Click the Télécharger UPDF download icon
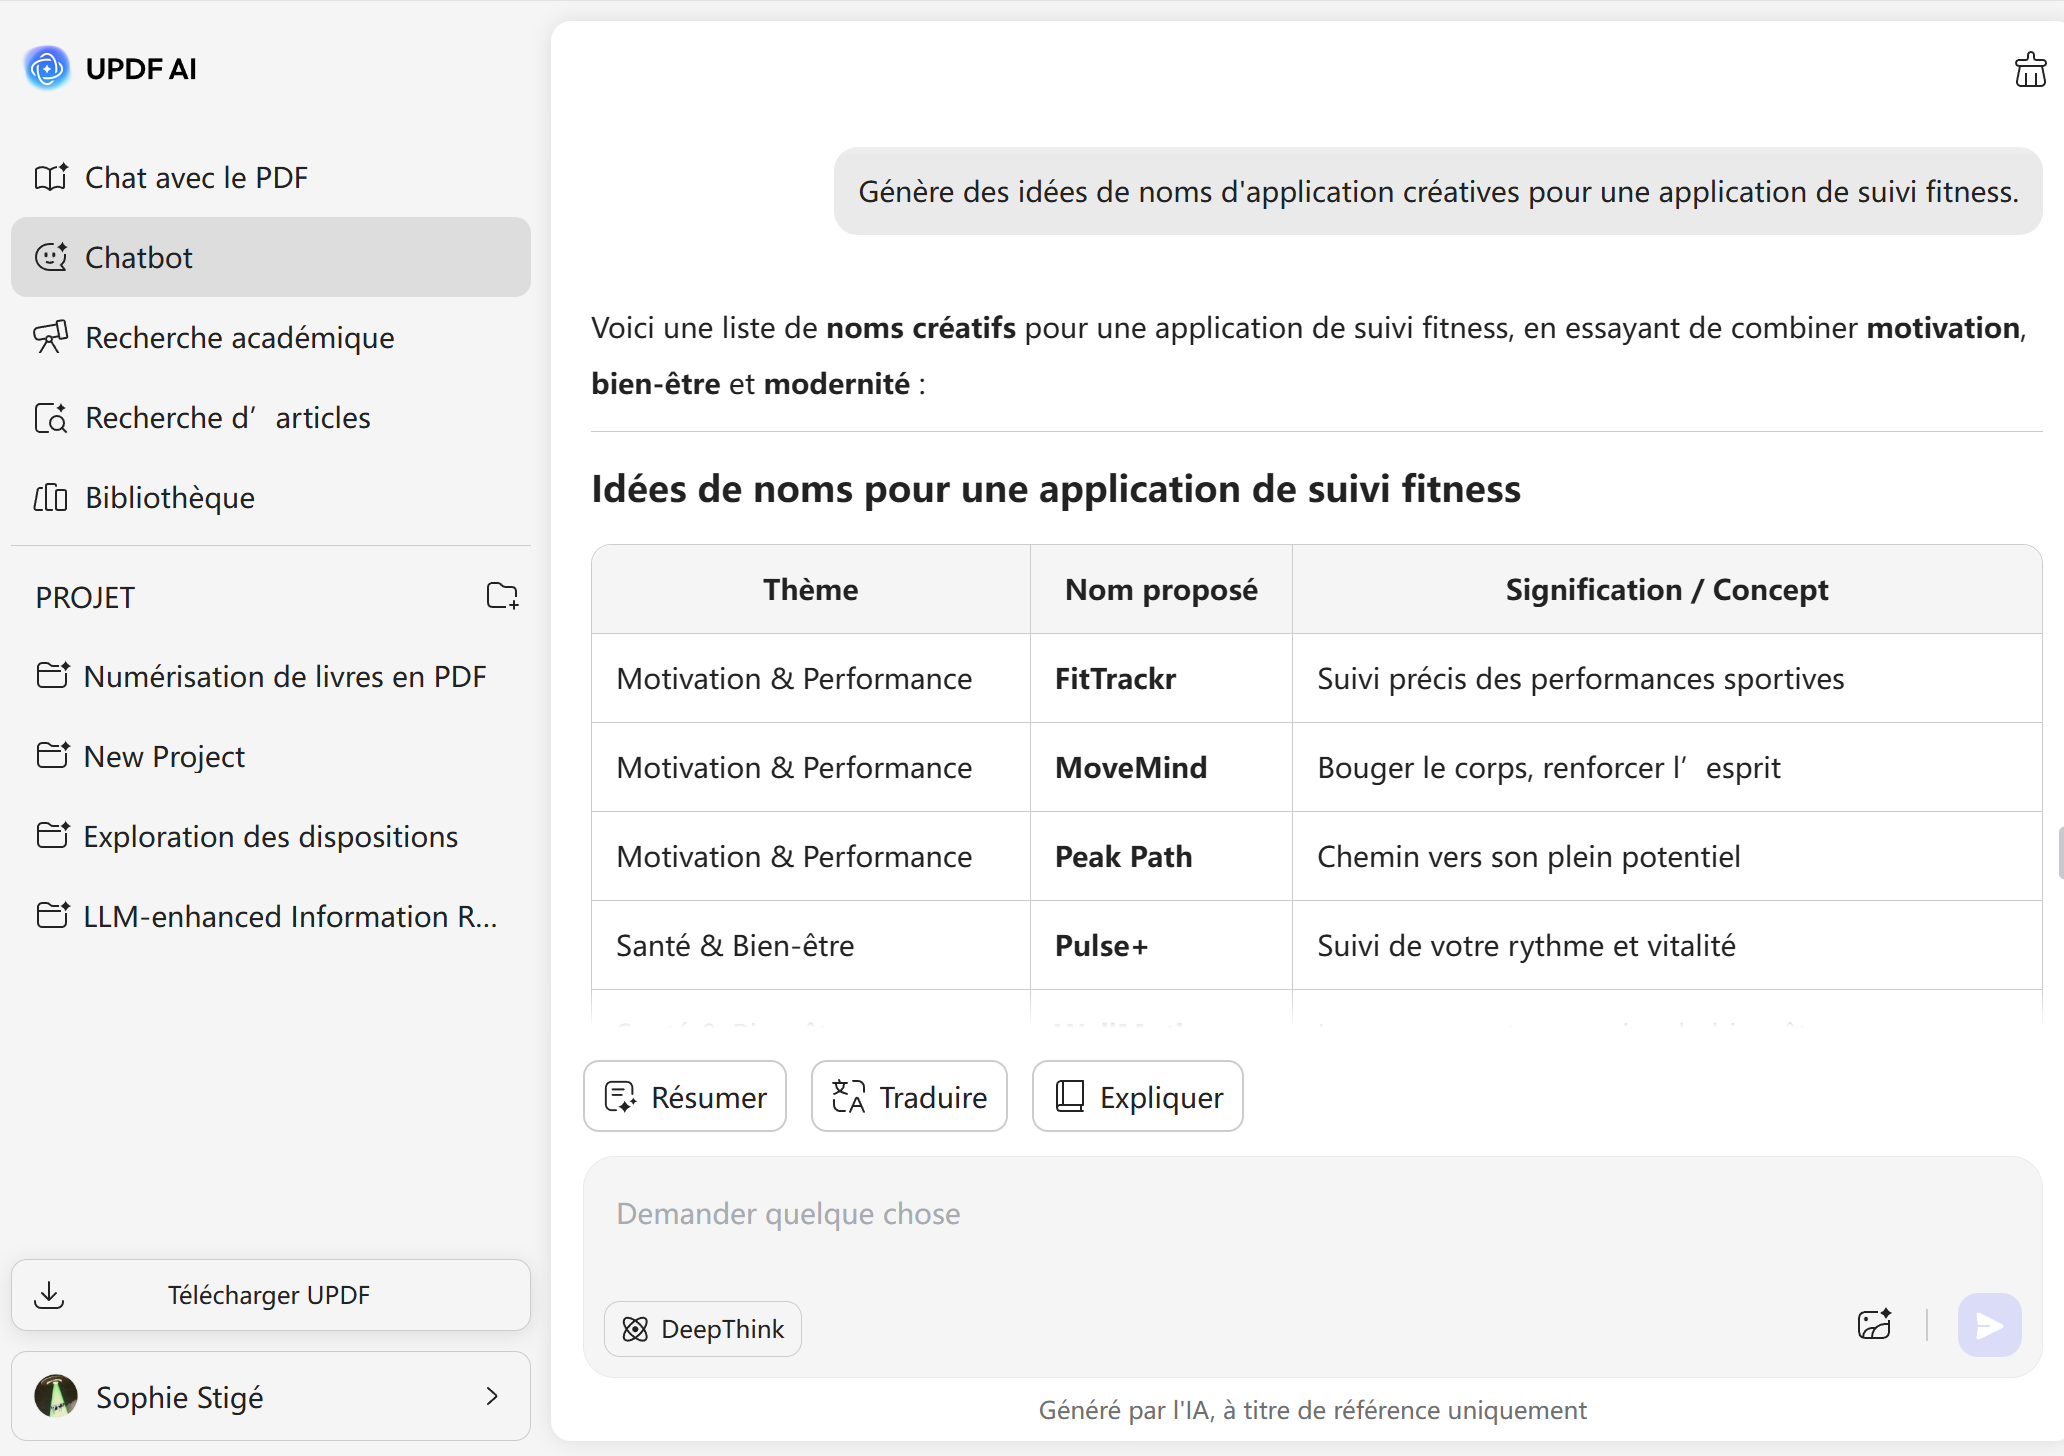The width and height of the screenshot is (2064, 1456). (49, 1295)
